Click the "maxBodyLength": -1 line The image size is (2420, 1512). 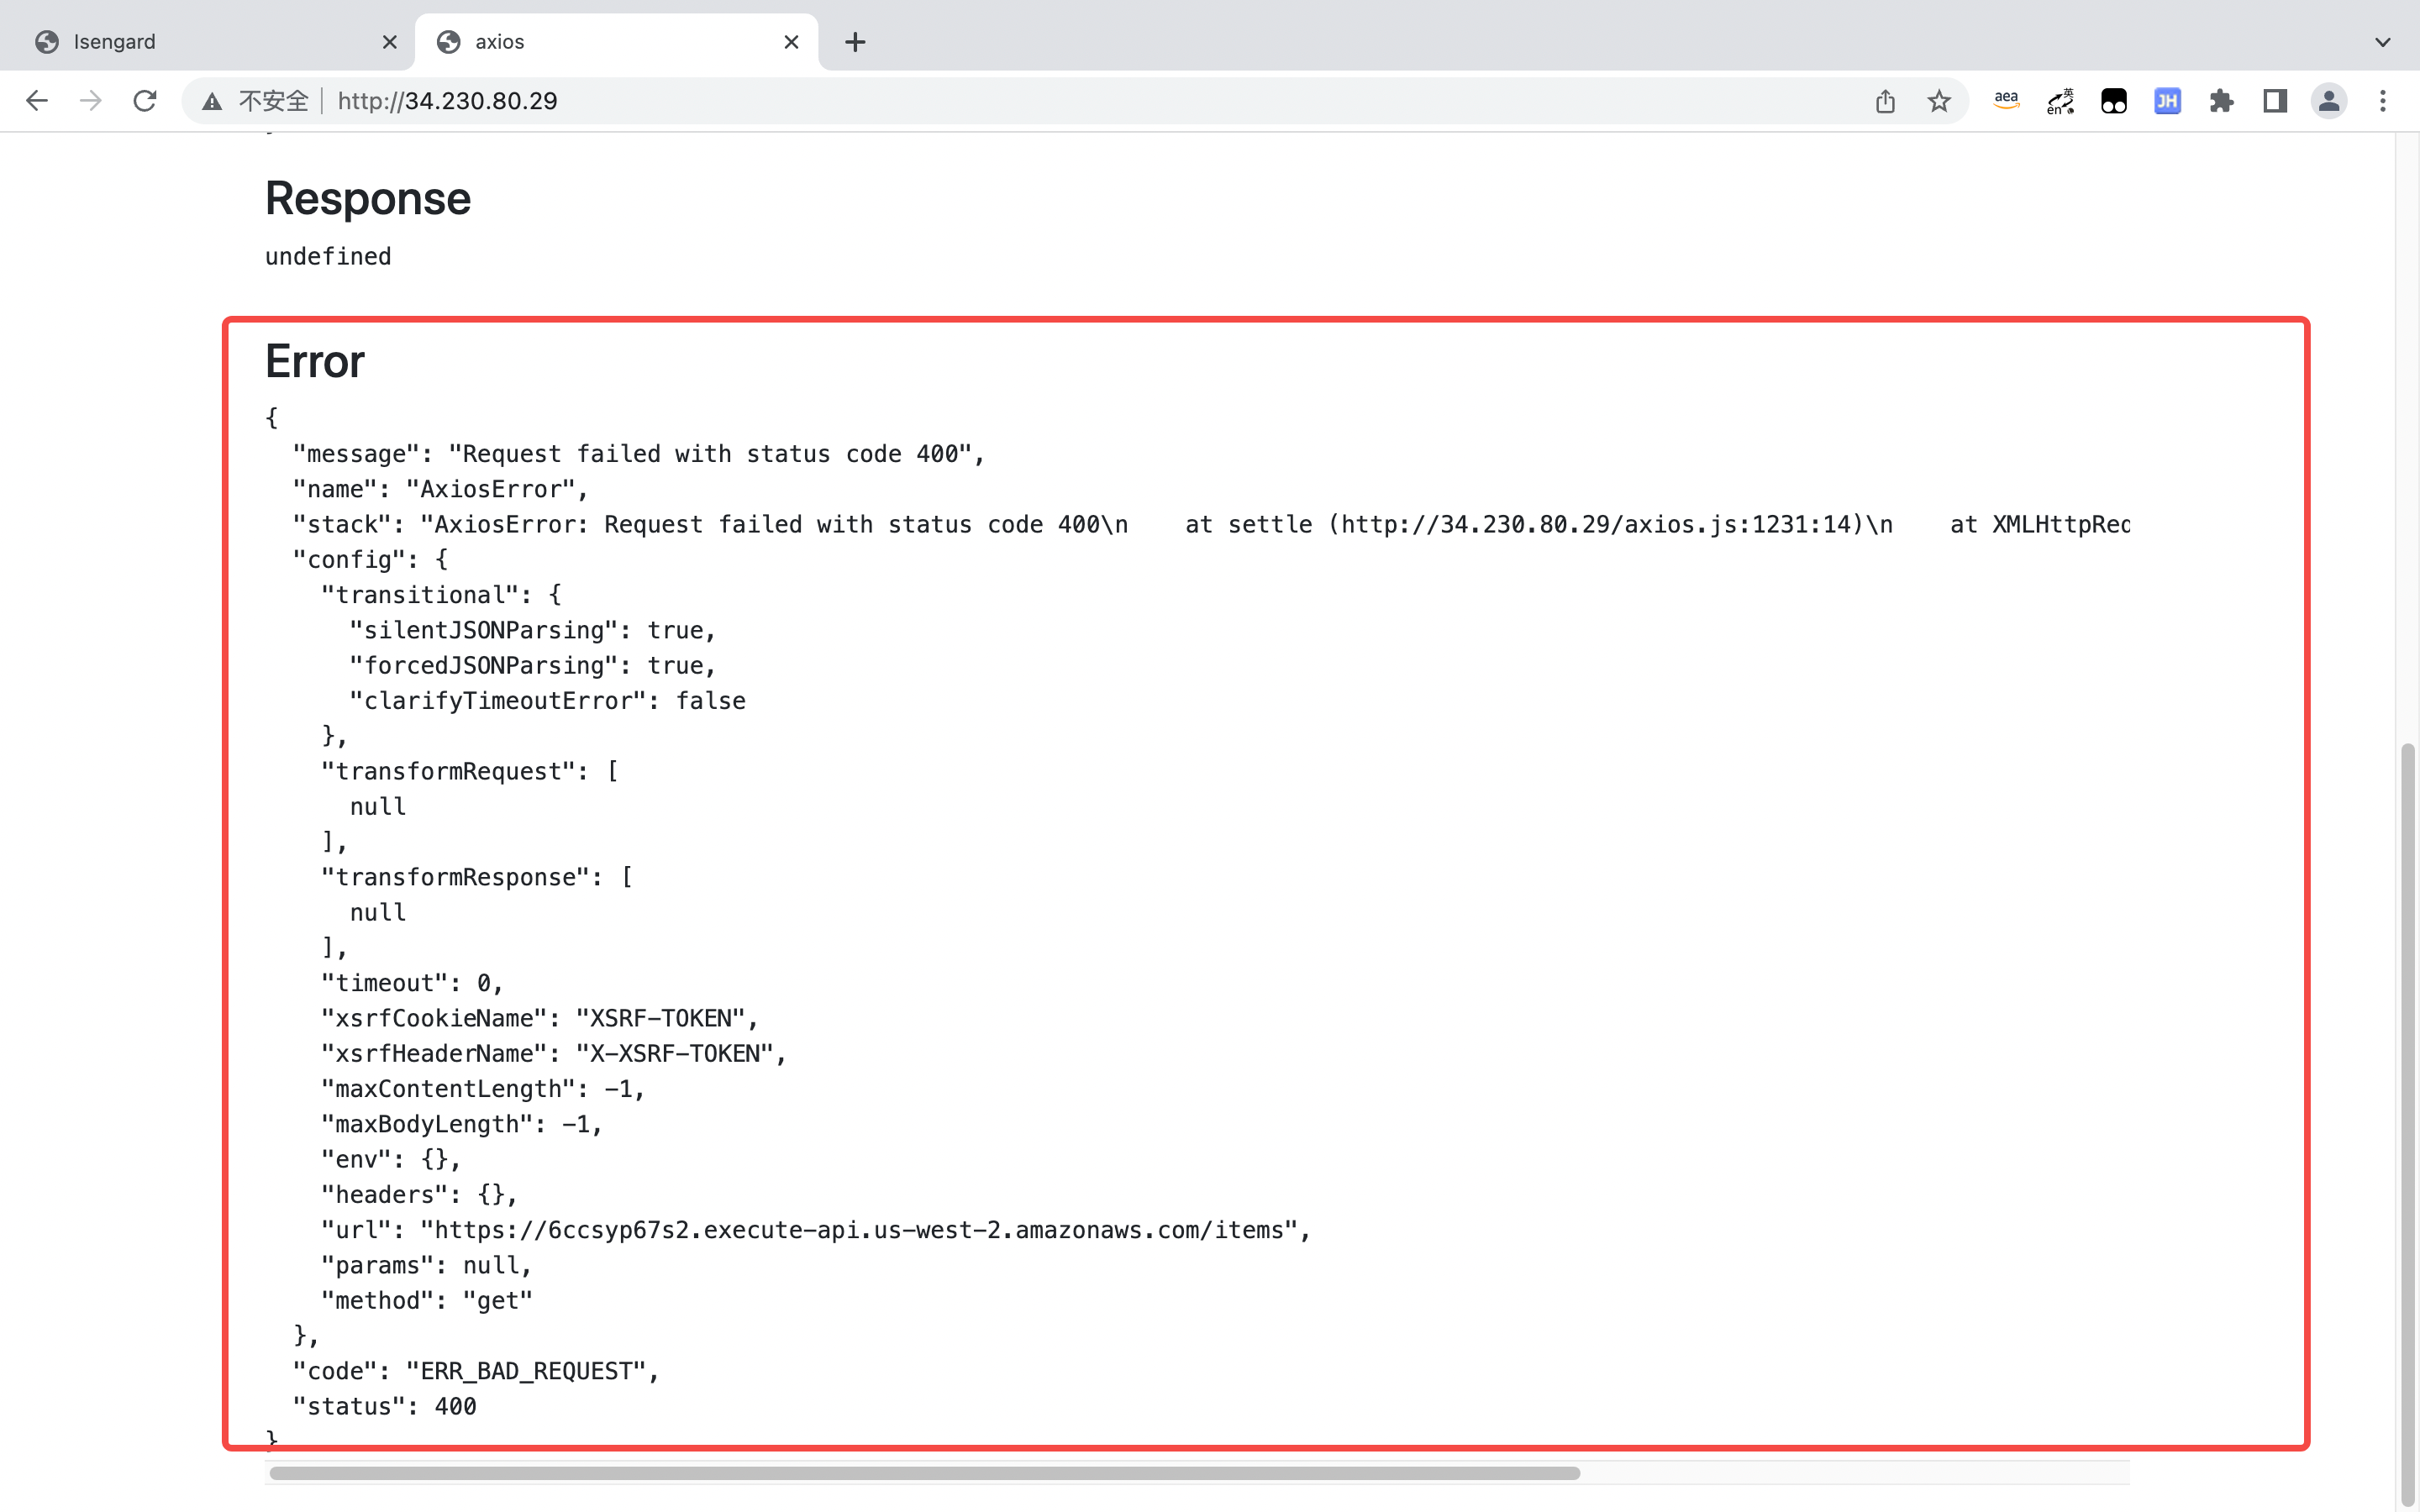pos(462,1124)
